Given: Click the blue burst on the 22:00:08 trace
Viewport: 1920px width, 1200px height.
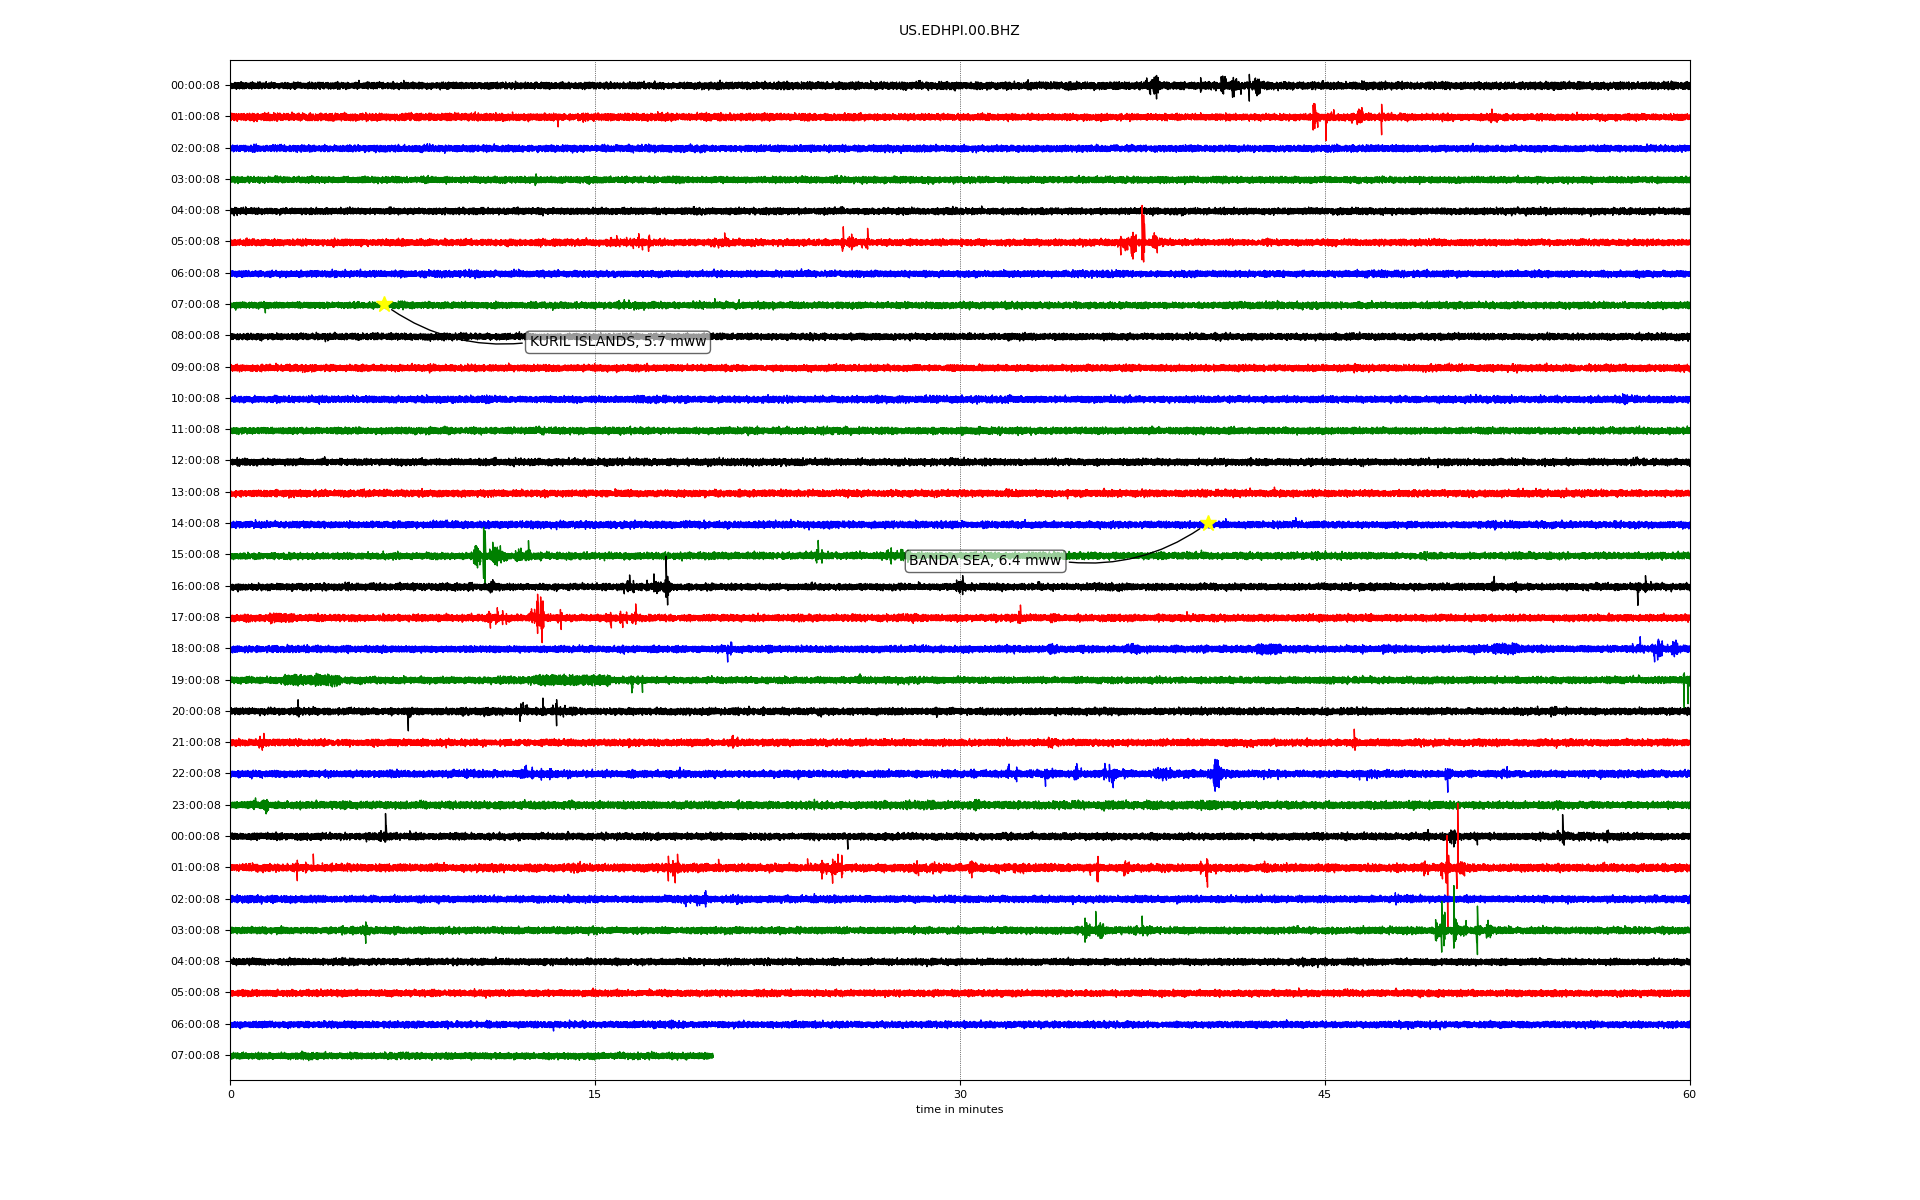Looking at the screenshot, I should coord(1216,774).
